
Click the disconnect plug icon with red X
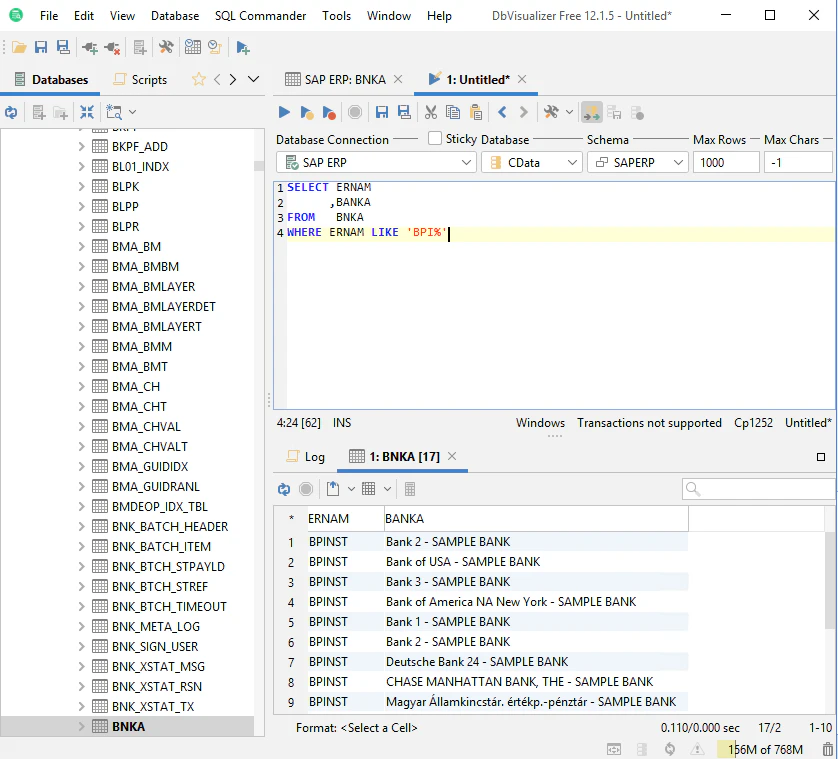point(112,48)
